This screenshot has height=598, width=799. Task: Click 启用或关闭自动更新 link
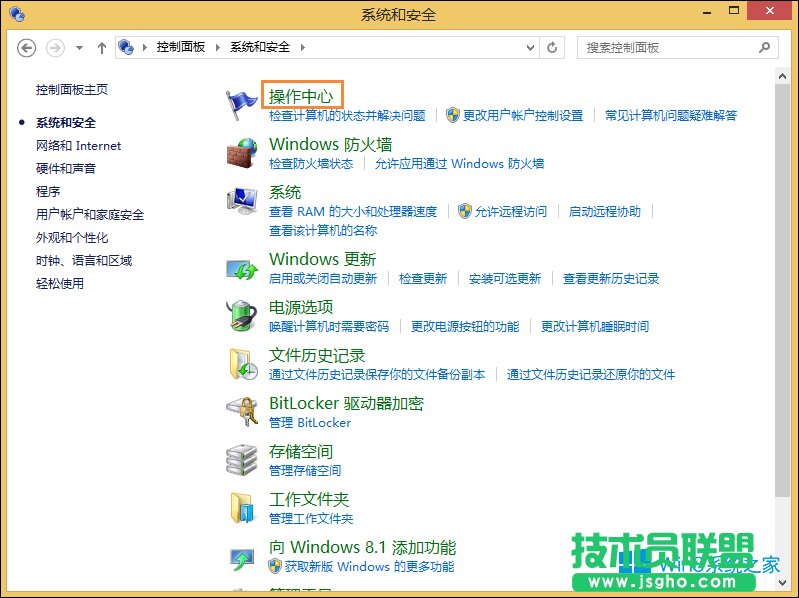(323, 279)
